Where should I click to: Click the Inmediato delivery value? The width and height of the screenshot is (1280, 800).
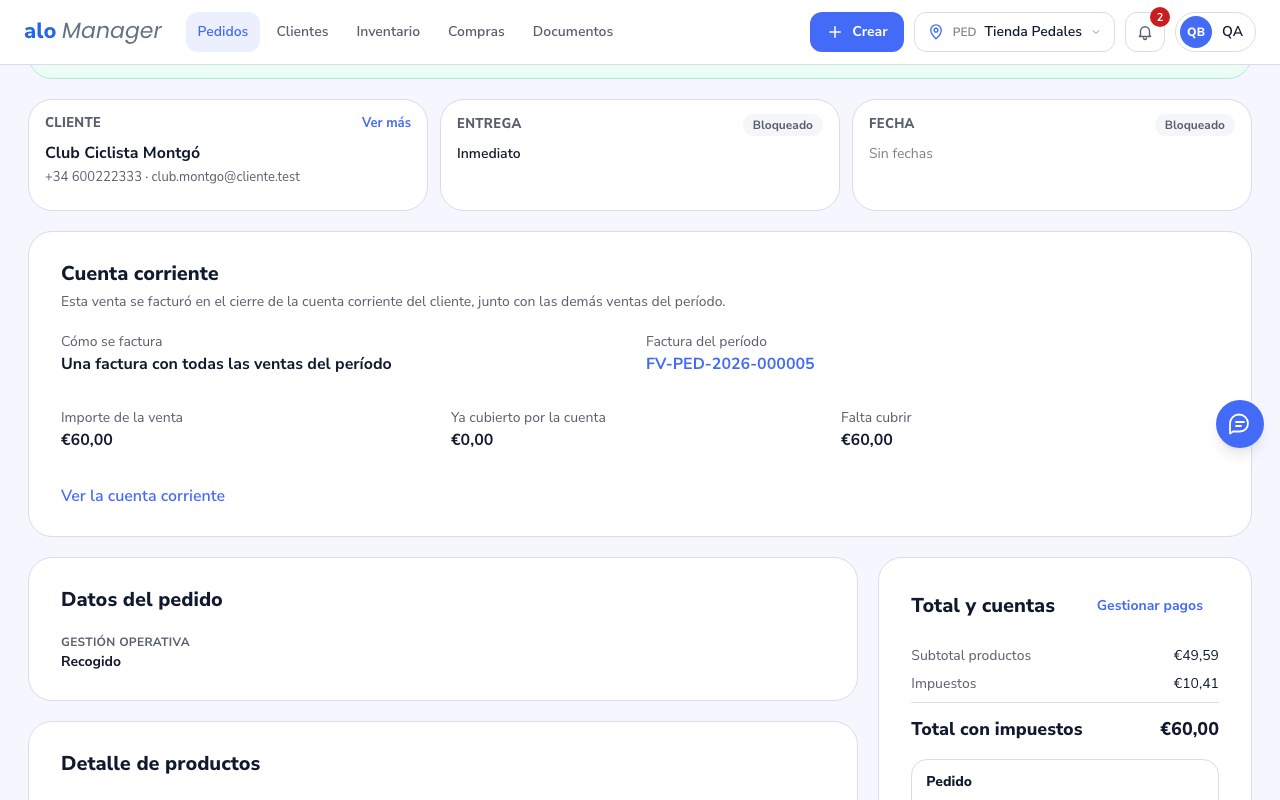pyautogui.click(x=489, y=154)
